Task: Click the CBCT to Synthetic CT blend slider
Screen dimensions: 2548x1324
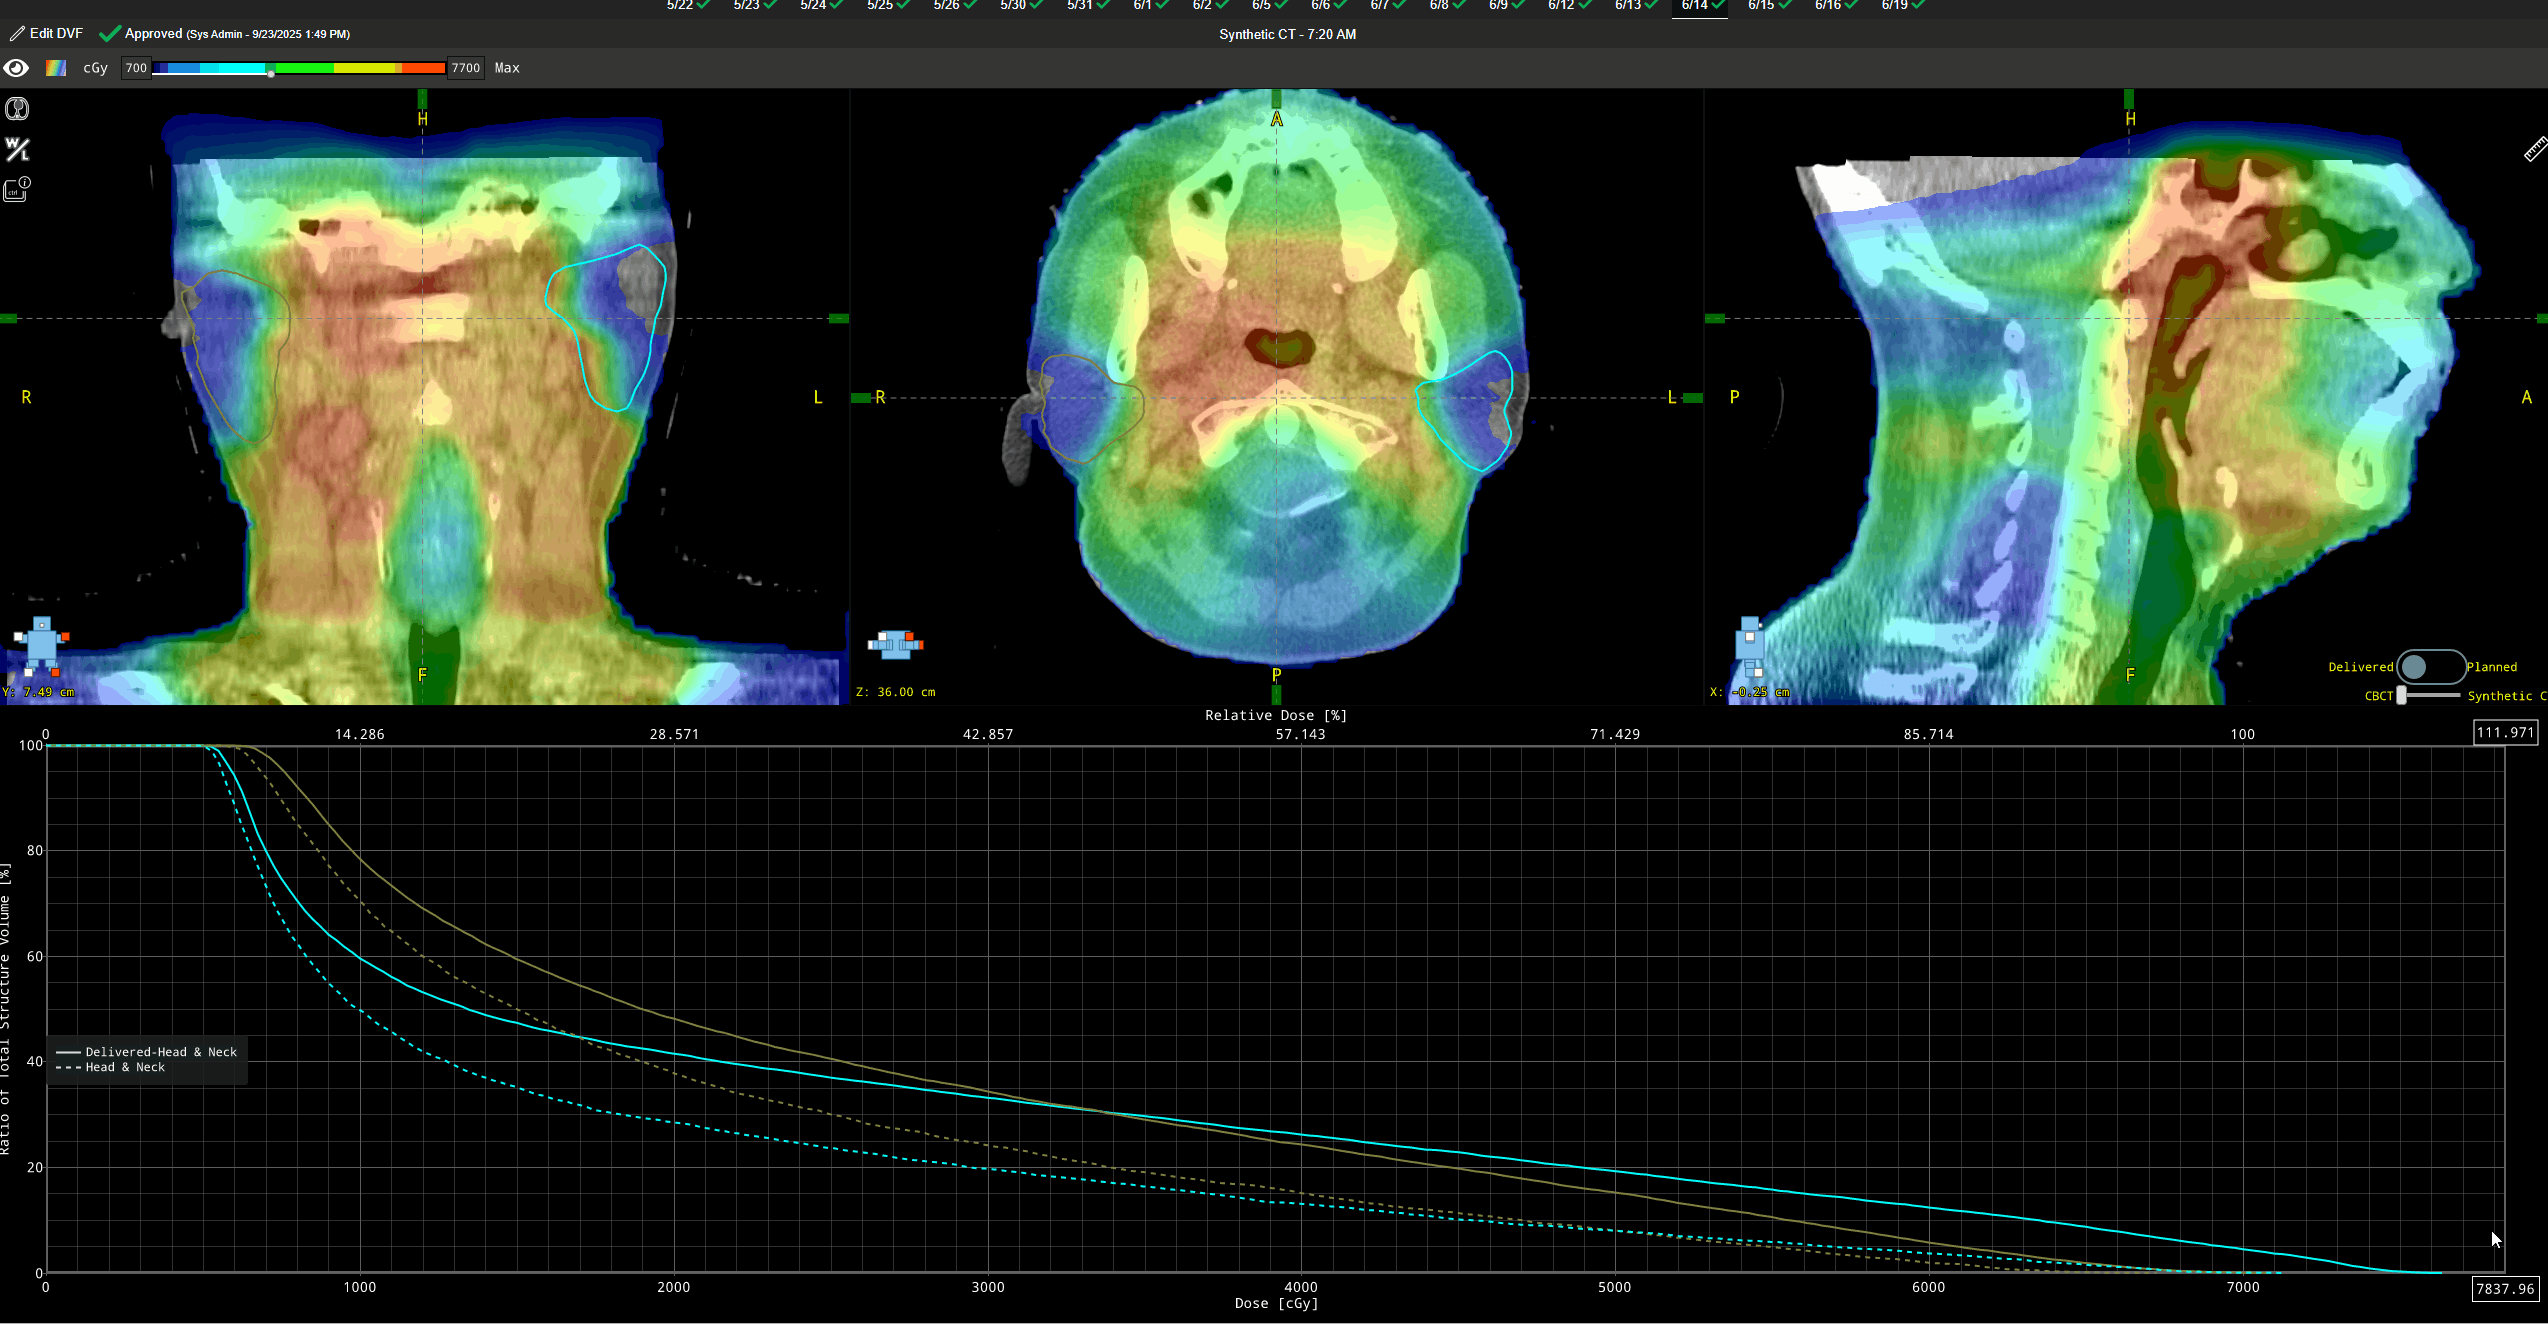Action: (x=2402, y=696)
